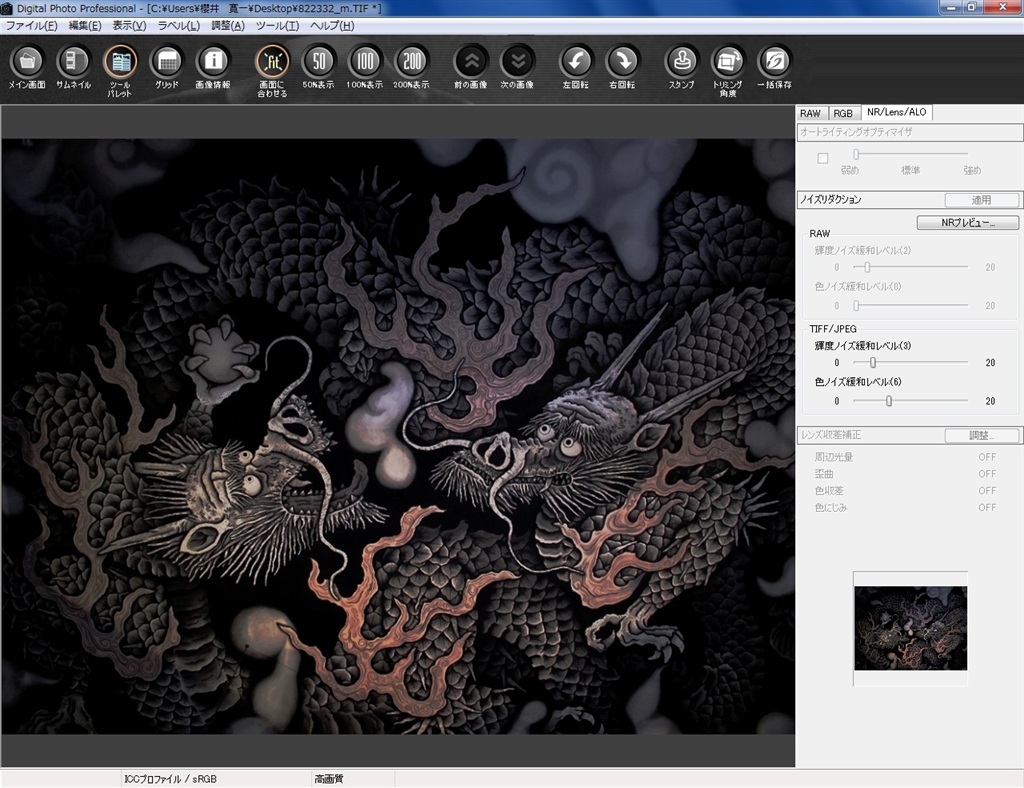Switch to 200% display
Image resolution: width=1024 pixels, height=788 pixels.
pyautogui.click(x=411, y=67)
